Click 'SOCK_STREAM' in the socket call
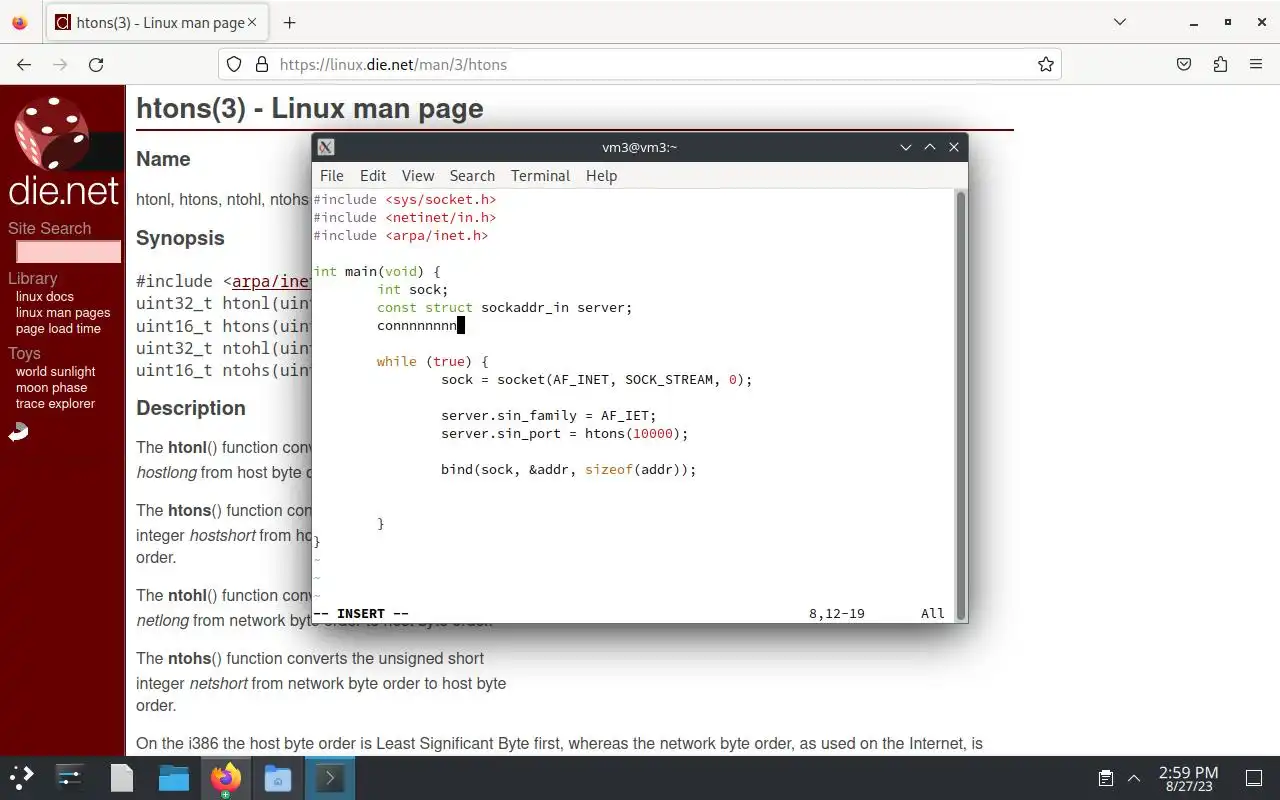This screenshot has height=800, width=1280. coord(669,379)
